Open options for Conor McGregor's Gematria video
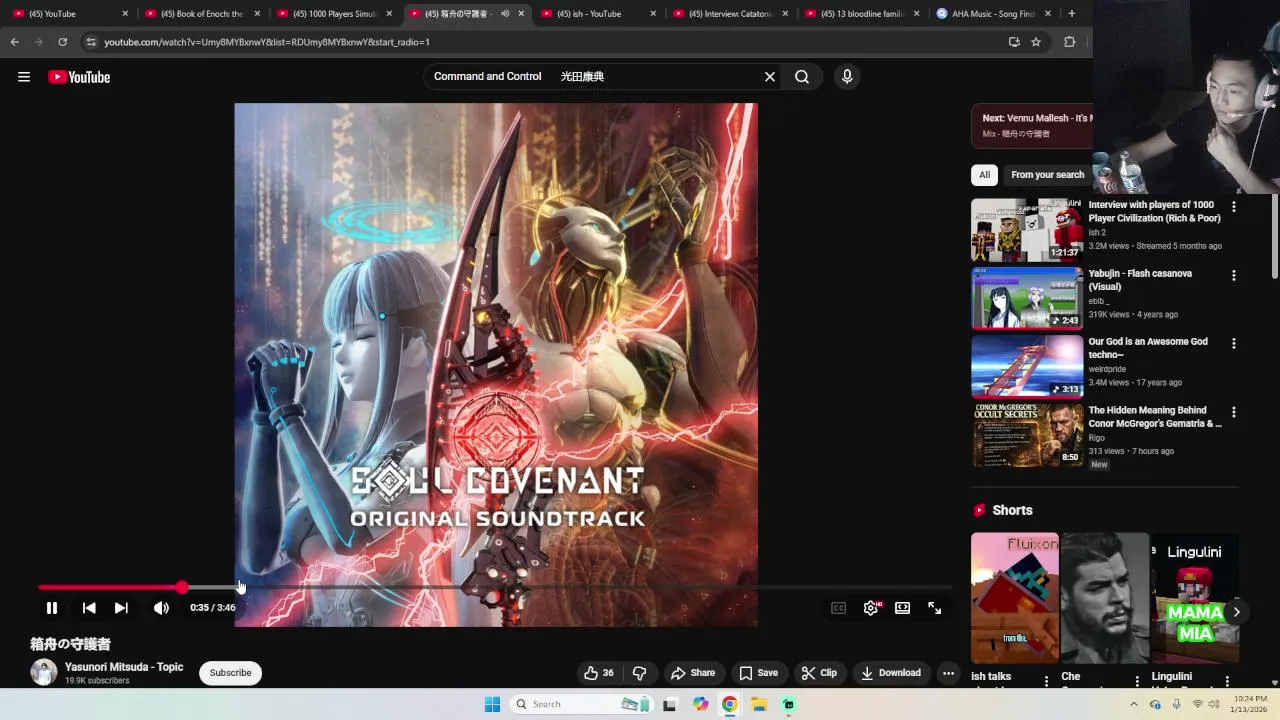Screen dimensions: 1280x720 pos(1233,411)
